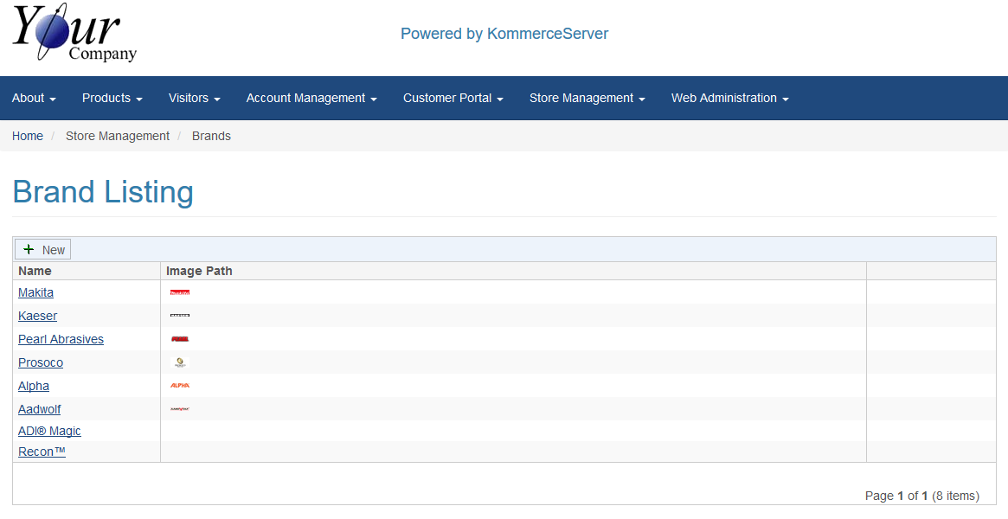This screenshot has width=1008, height=519.
Task: Click the Prosoco brand logo thumbnail
Action: tap(180, 363)
